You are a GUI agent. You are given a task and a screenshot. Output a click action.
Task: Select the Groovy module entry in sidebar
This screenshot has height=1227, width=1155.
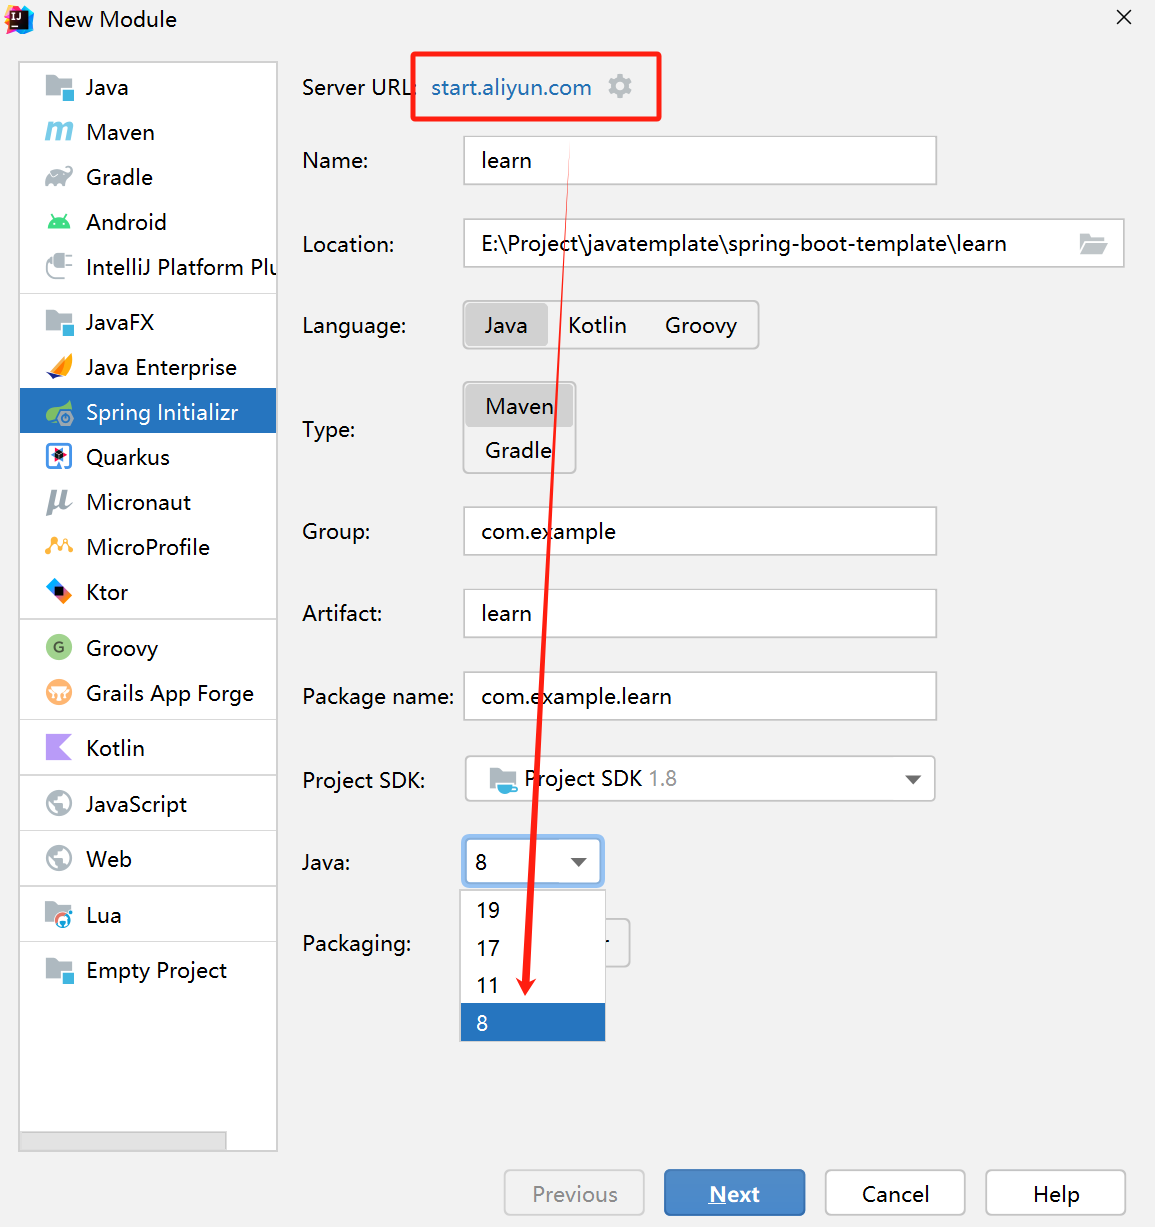click(148, 648)
